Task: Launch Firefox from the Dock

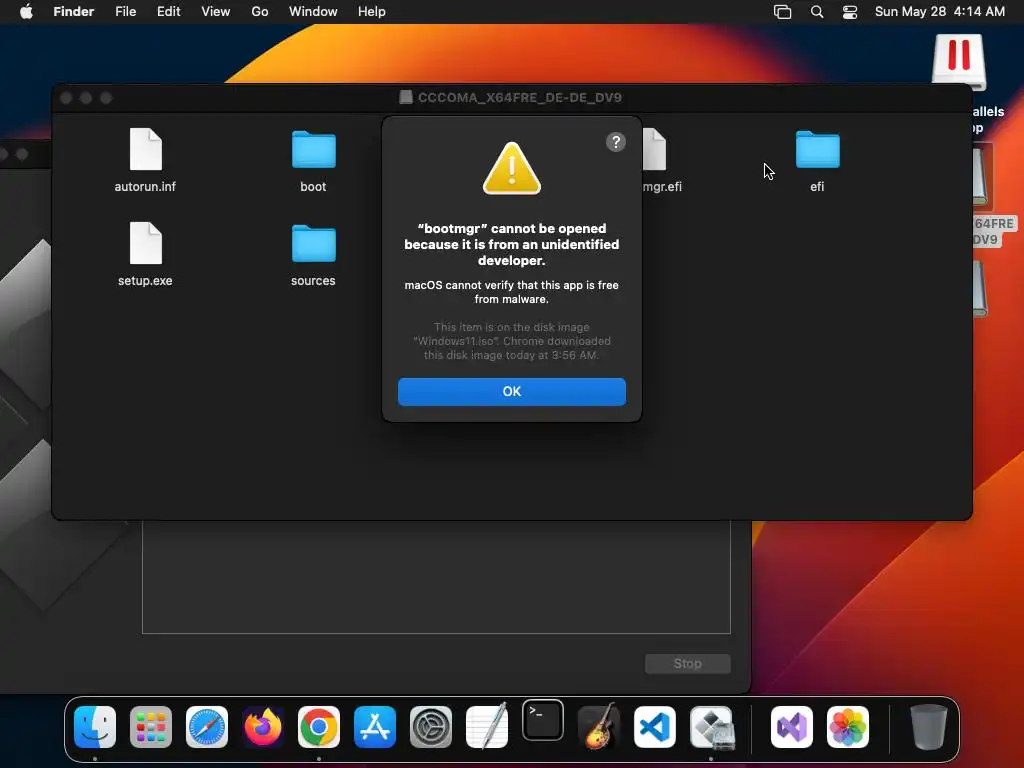Action: 263,727
